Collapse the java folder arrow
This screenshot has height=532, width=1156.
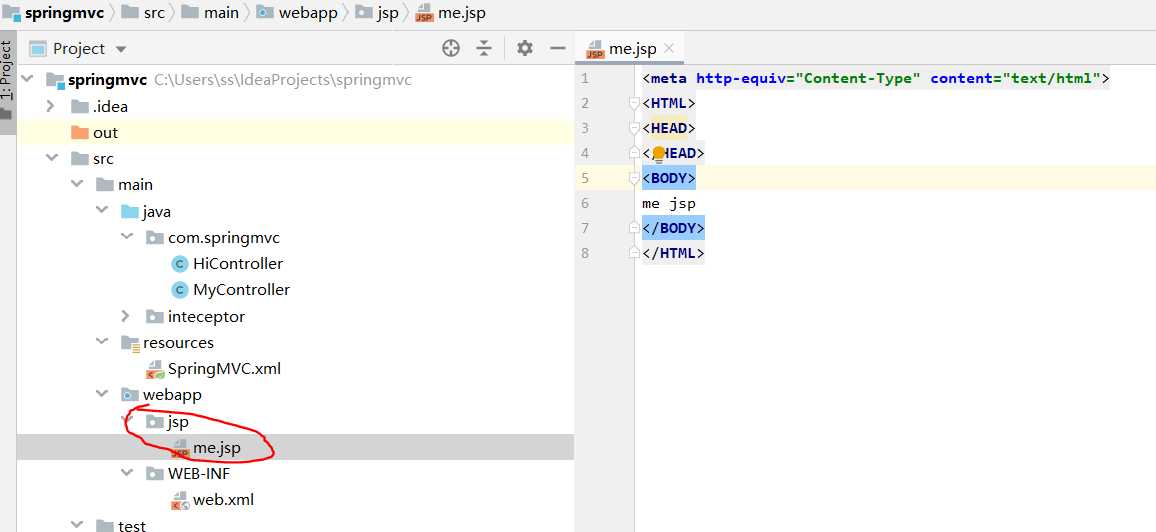coord(102,211)
